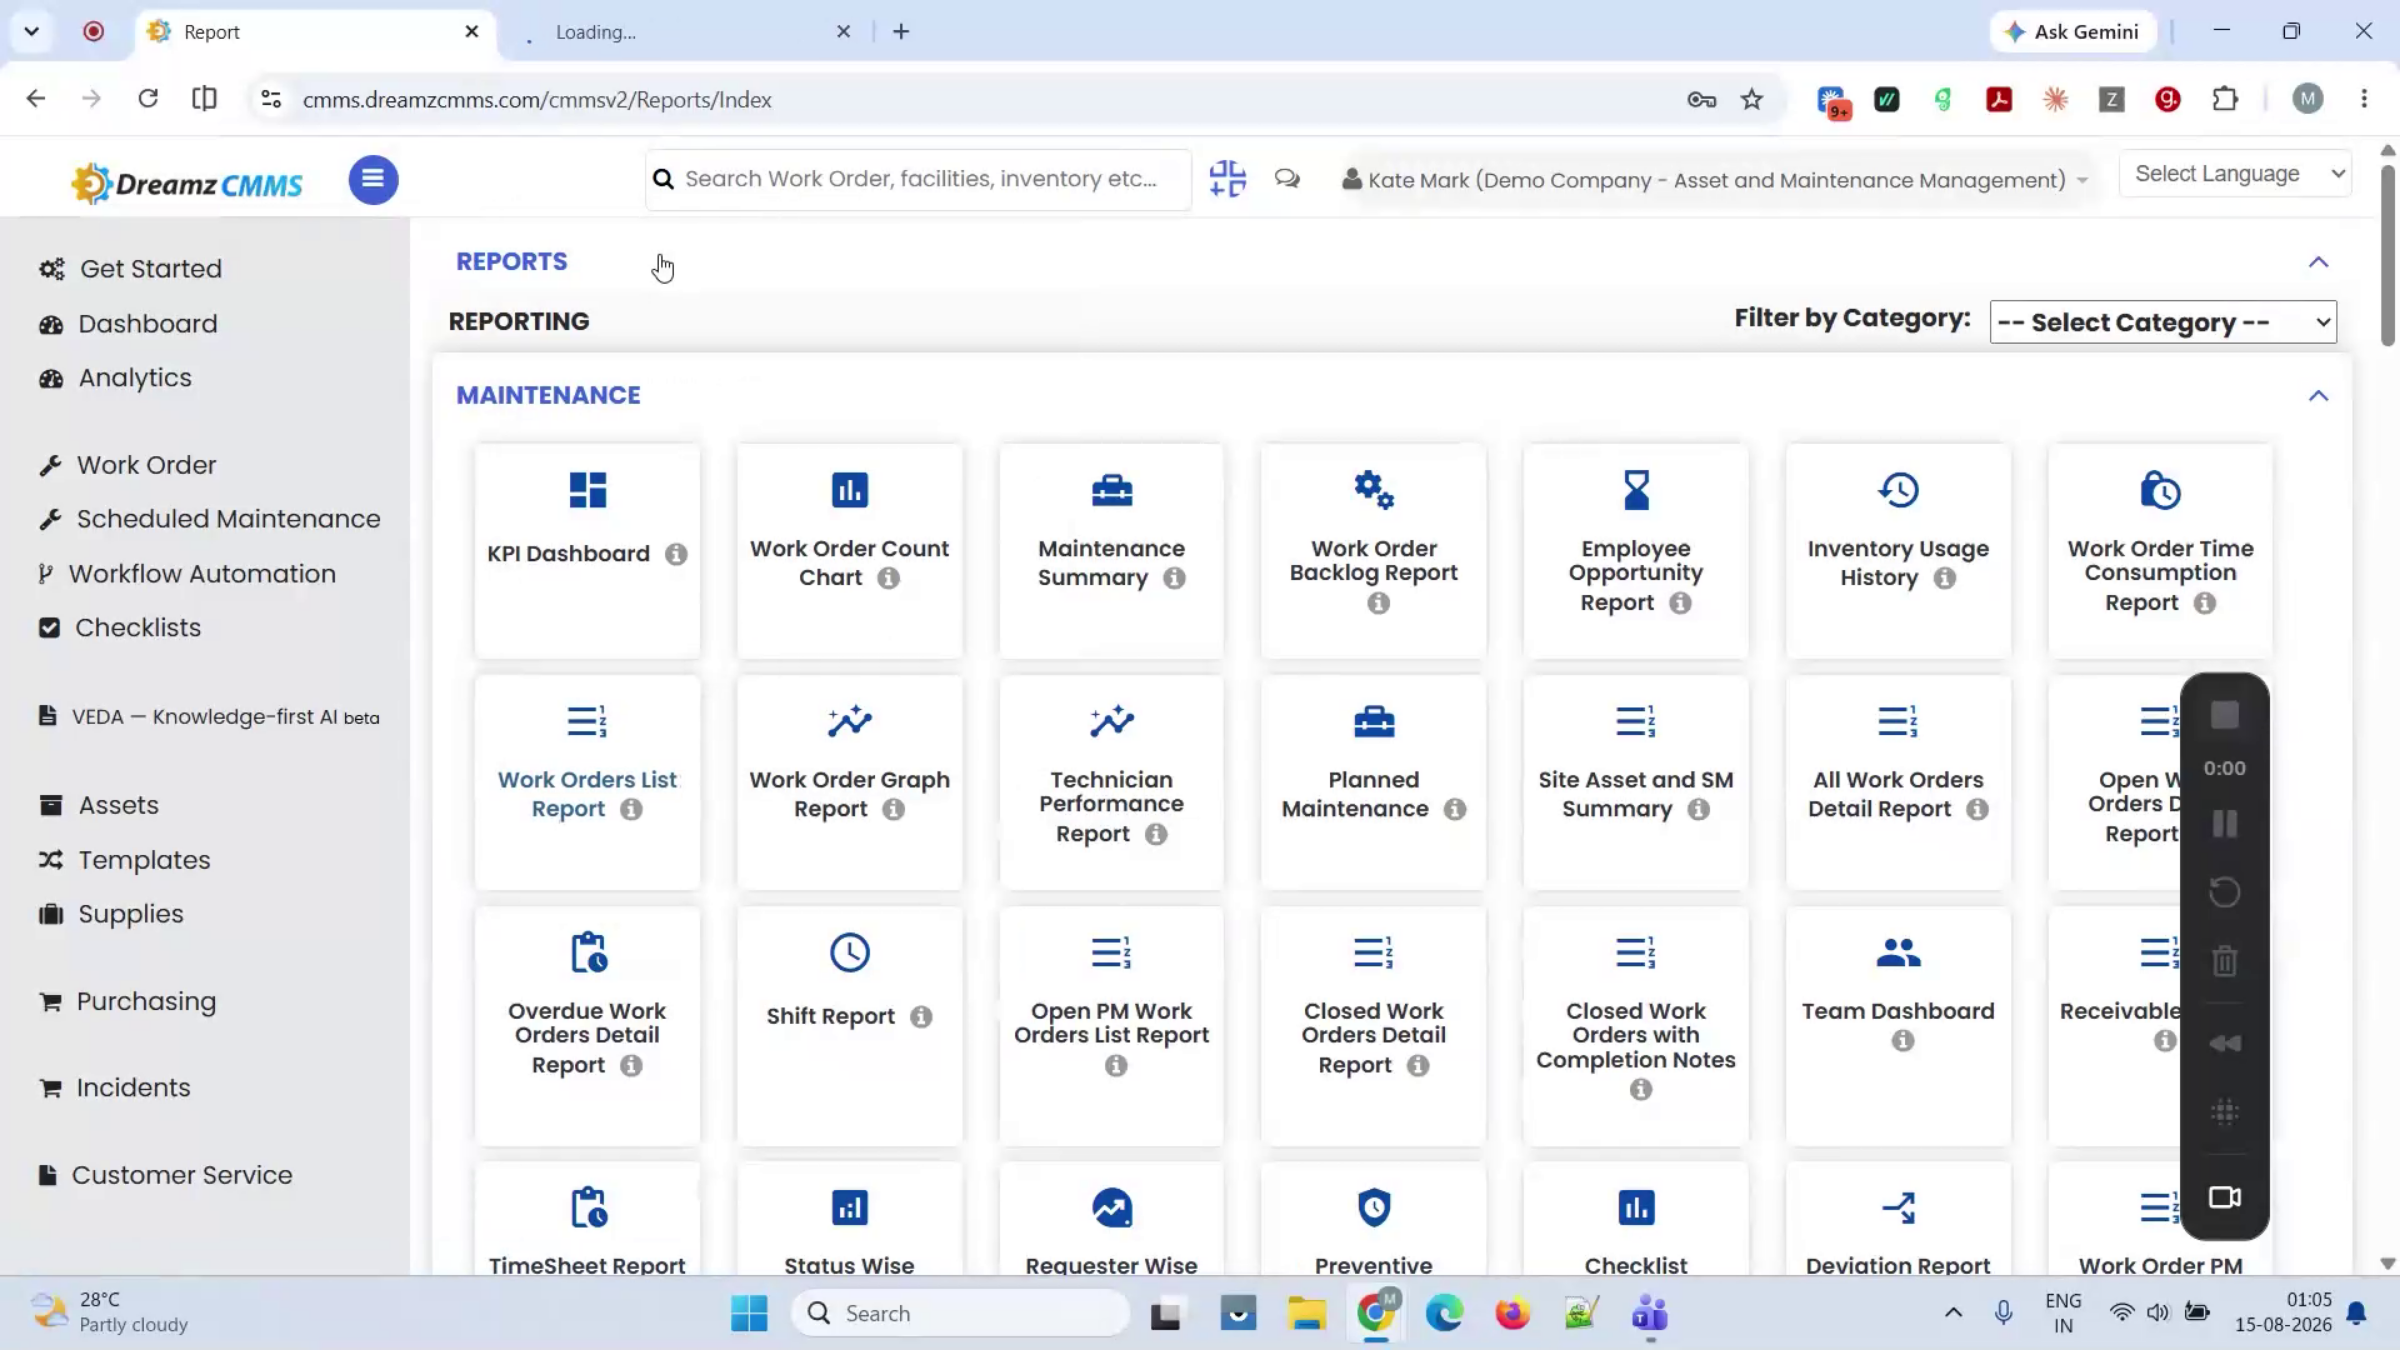This screenshot has width=2400, height=1350.
Task: Open Inventory Usage History clock icon
Action: coord(1898,490)
